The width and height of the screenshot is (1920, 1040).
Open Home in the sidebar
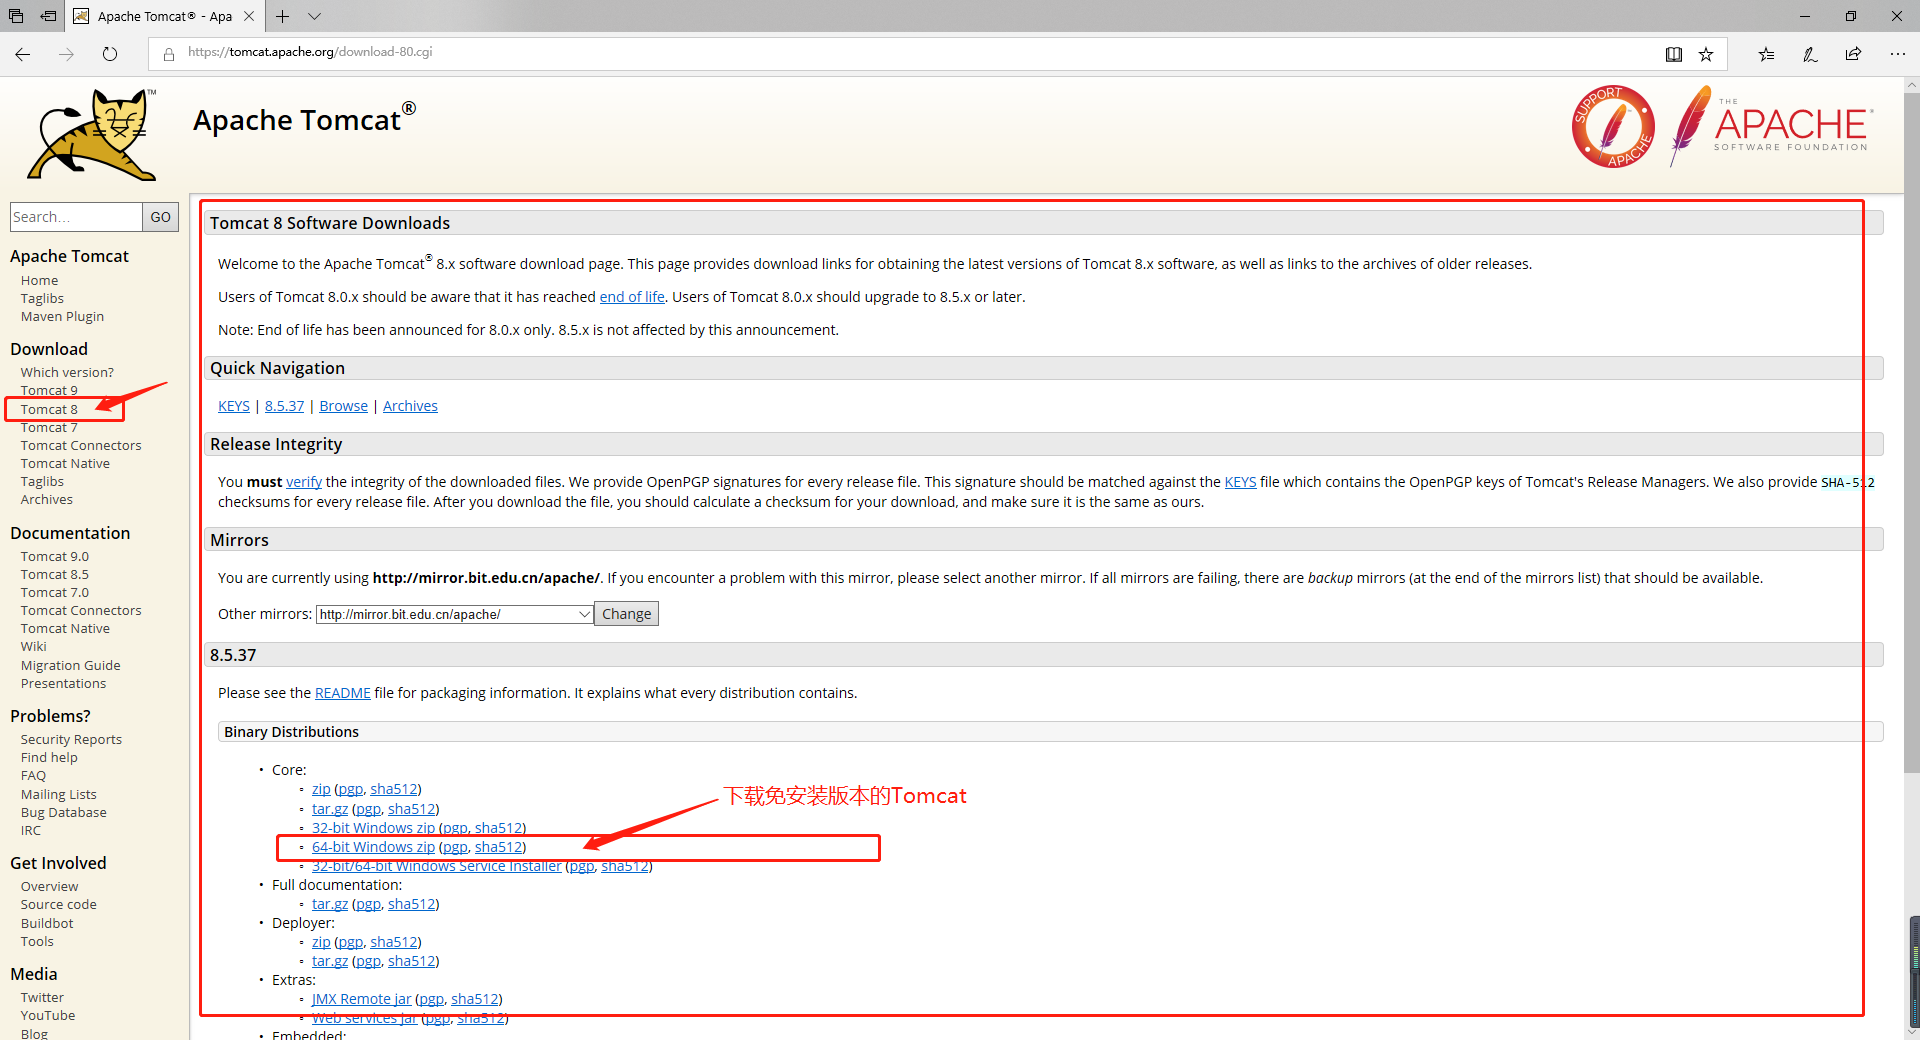point(39,281)
